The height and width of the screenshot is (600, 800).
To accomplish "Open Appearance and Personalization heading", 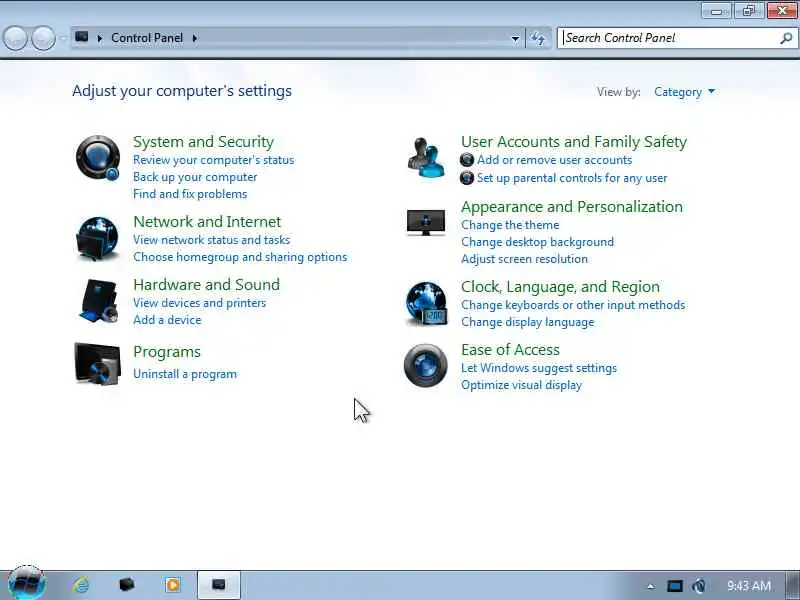I will 571,207.
